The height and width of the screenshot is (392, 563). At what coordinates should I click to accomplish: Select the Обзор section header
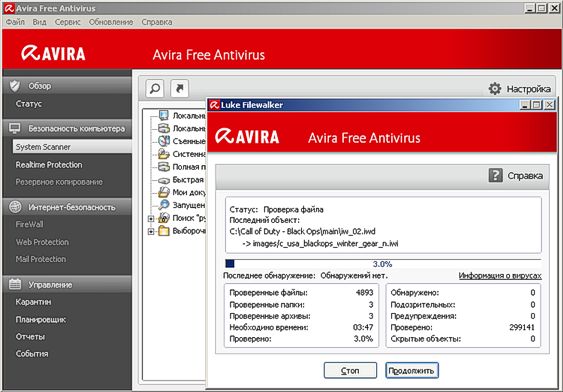67,86
